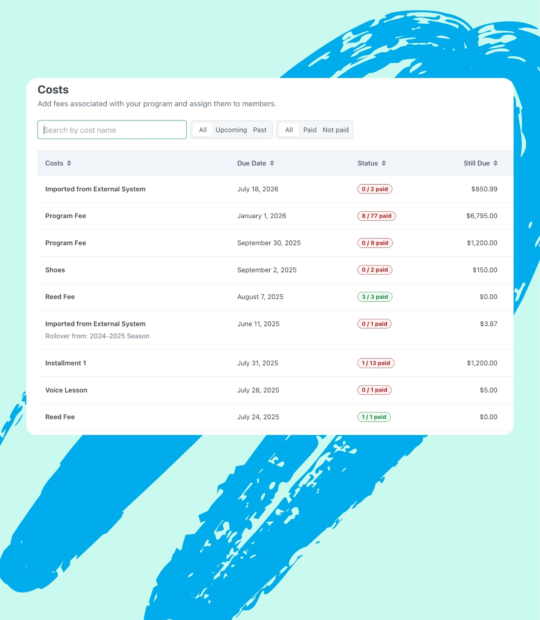Open the Shoes cost row
The width and height of the screenshot is (540, 620).
point(276,270)
